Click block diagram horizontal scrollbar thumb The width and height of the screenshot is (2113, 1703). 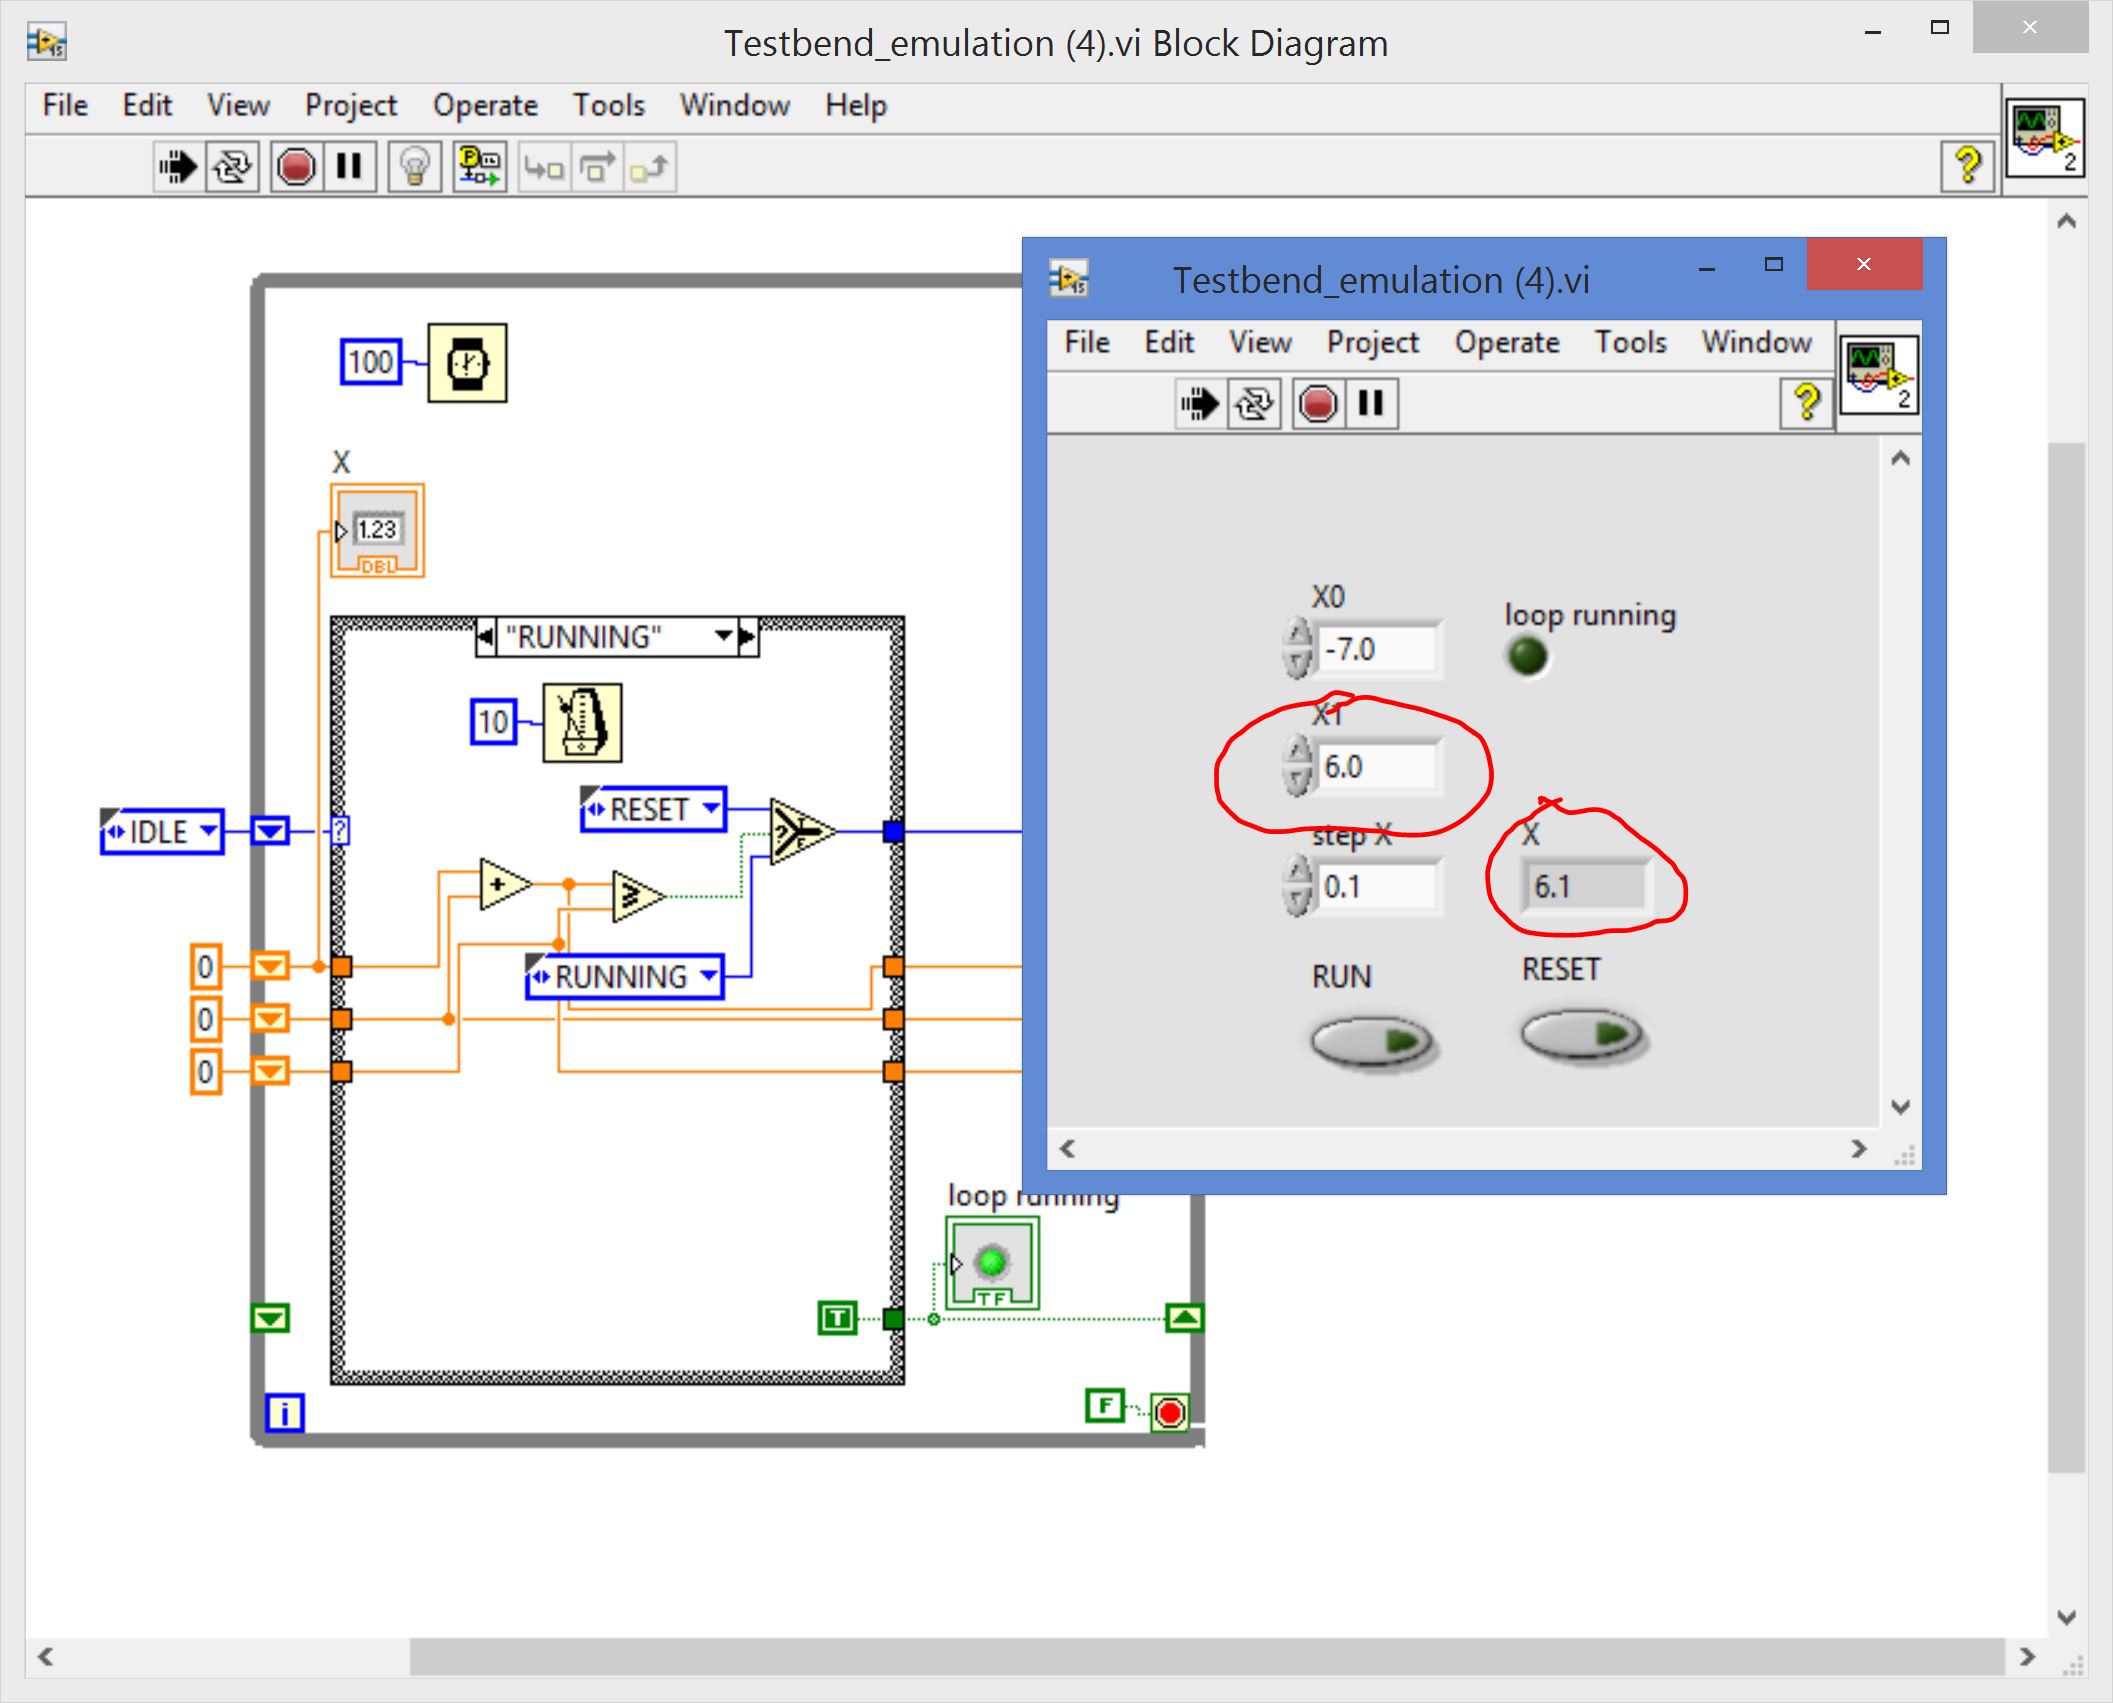(1205, 1656)
